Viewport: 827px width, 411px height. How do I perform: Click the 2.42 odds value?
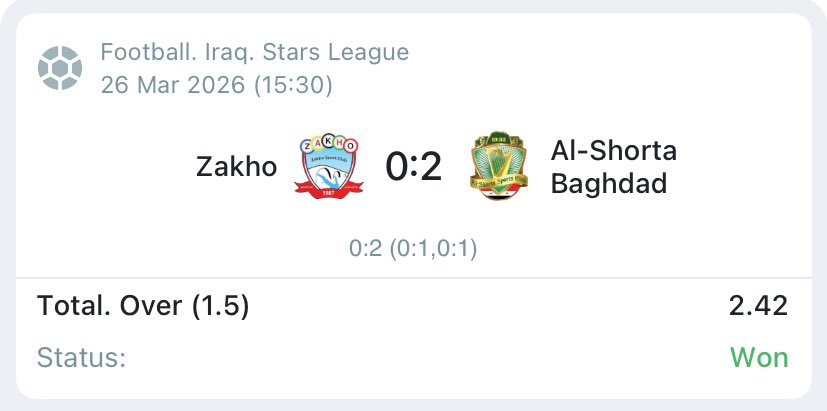tap(758, 306)
